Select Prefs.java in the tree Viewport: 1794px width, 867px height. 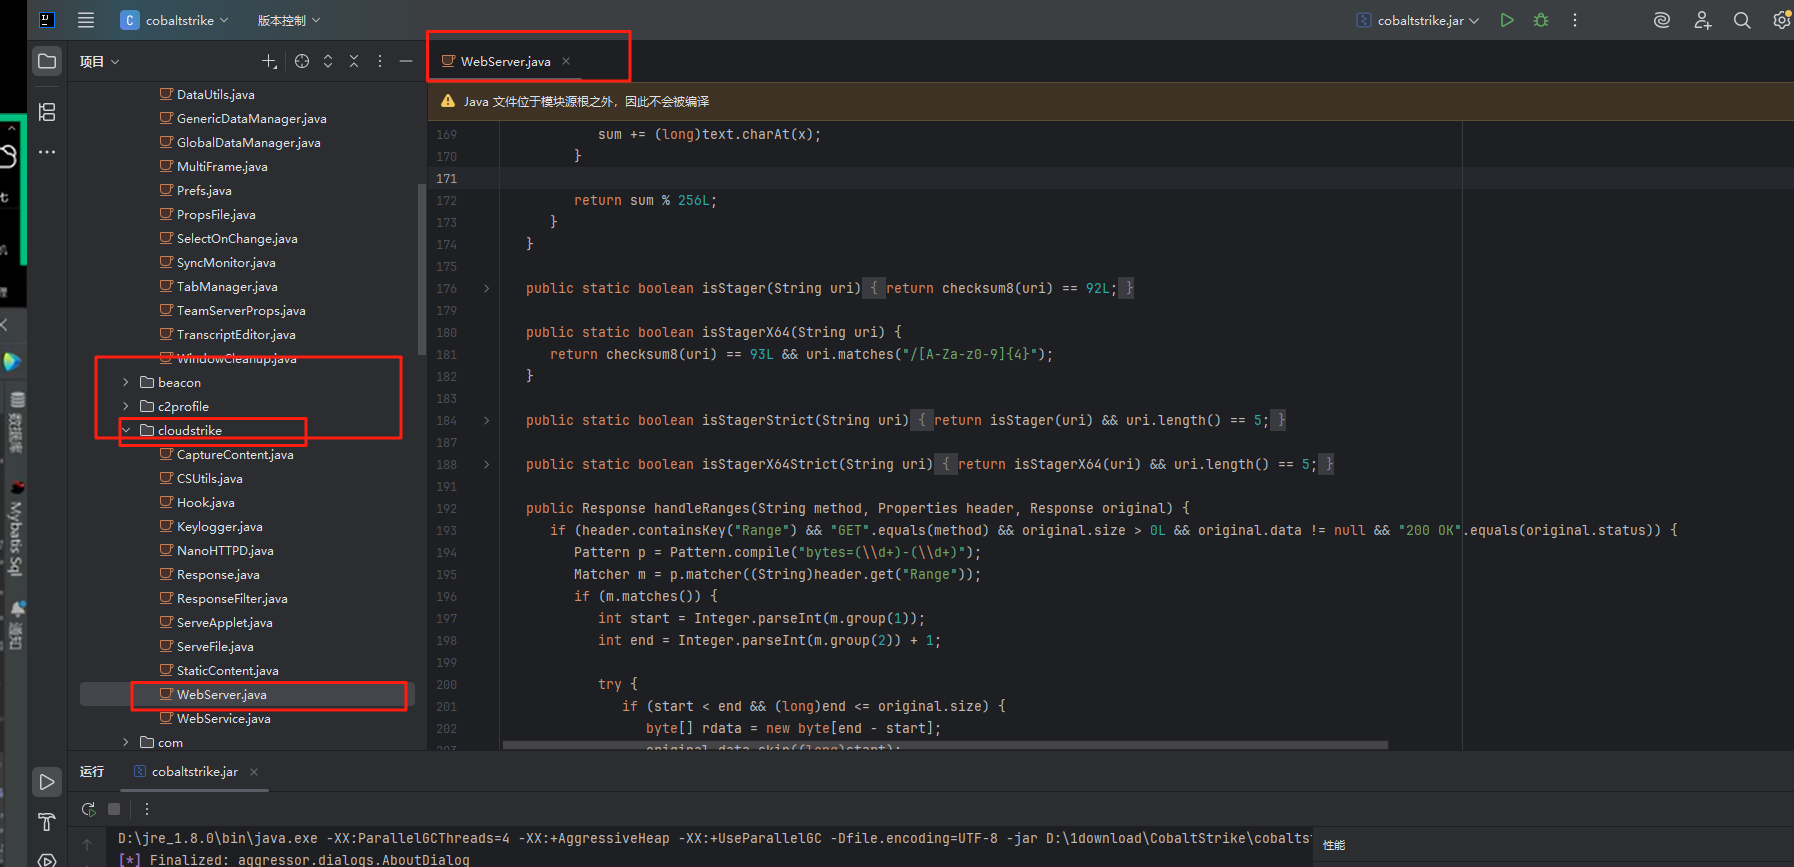tap(204, 190)
